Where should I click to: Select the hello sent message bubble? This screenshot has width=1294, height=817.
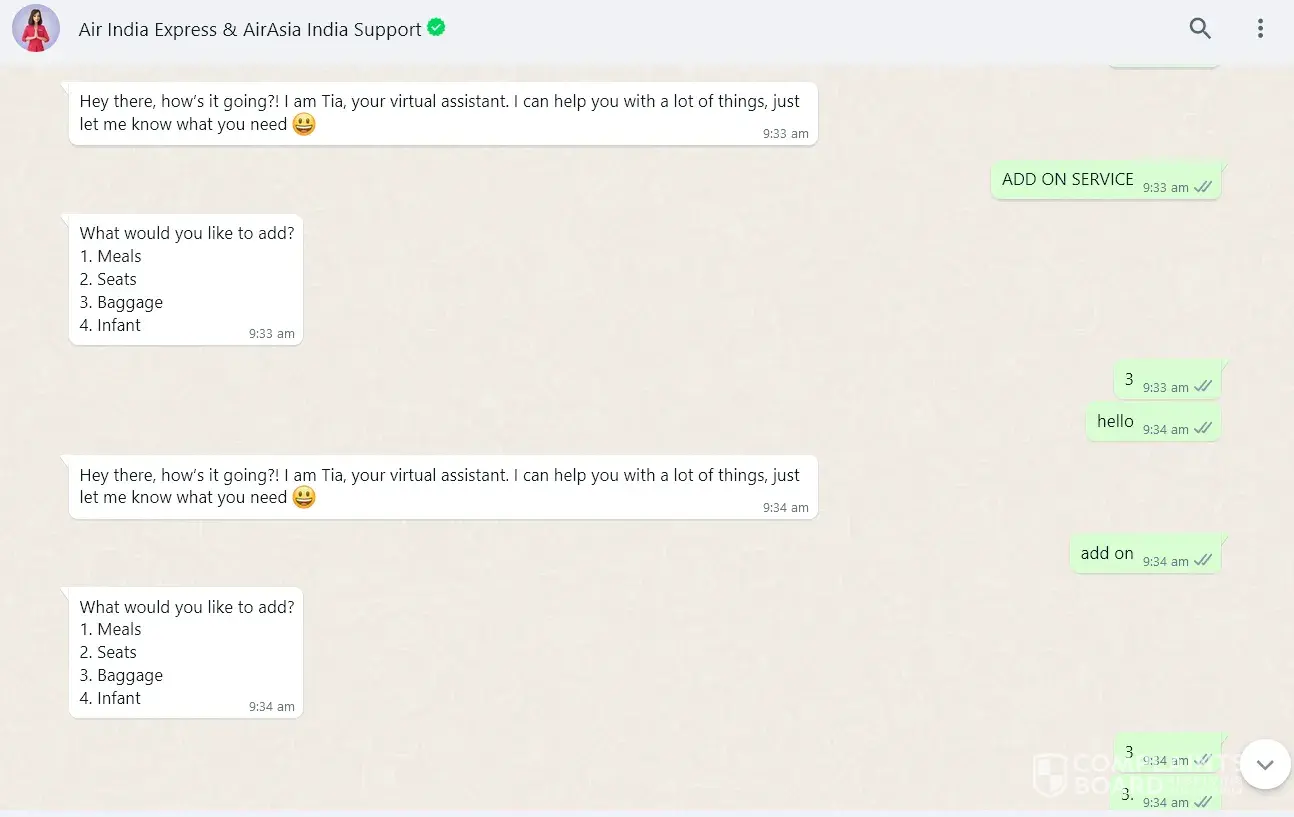[x=1153, y=422]
